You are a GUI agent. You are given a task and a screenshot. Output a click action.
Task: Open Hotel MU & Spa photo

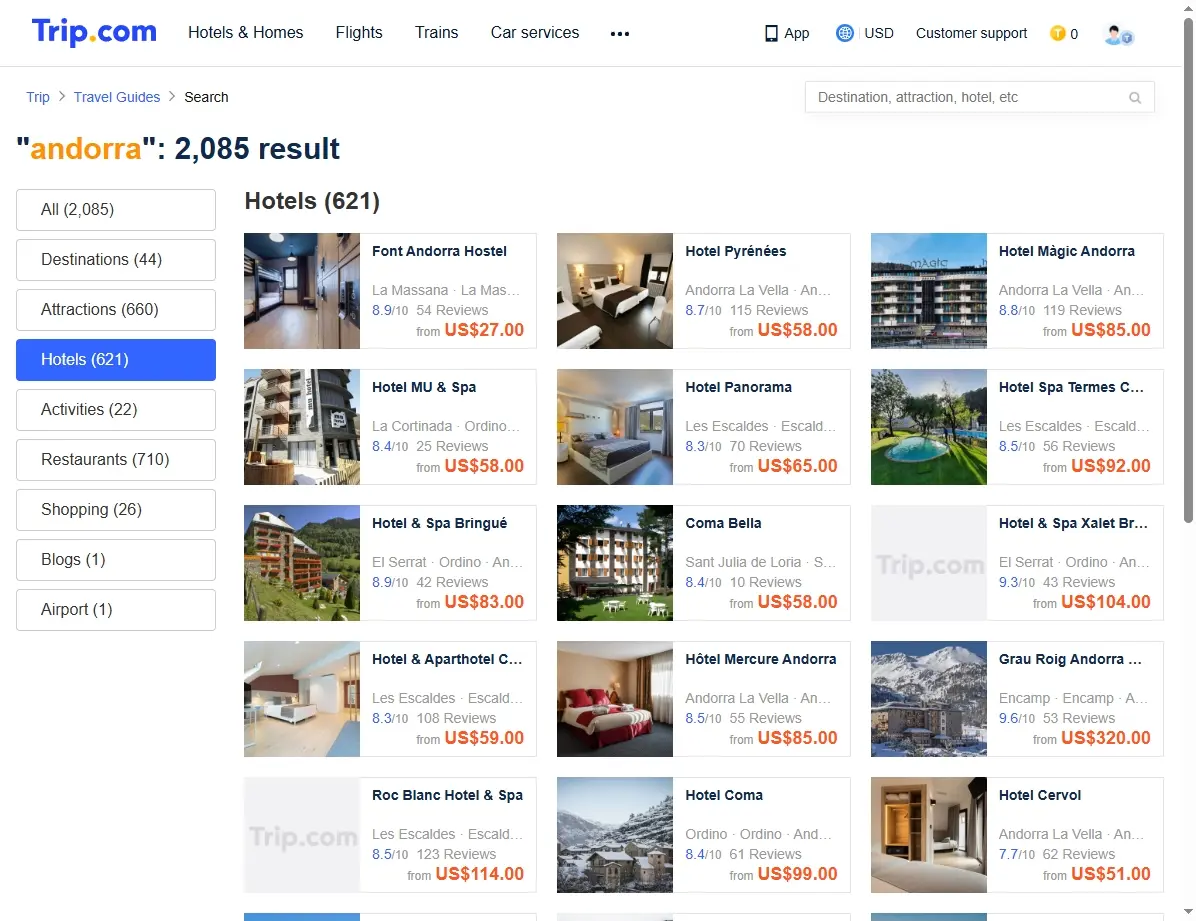pos(302,427)
